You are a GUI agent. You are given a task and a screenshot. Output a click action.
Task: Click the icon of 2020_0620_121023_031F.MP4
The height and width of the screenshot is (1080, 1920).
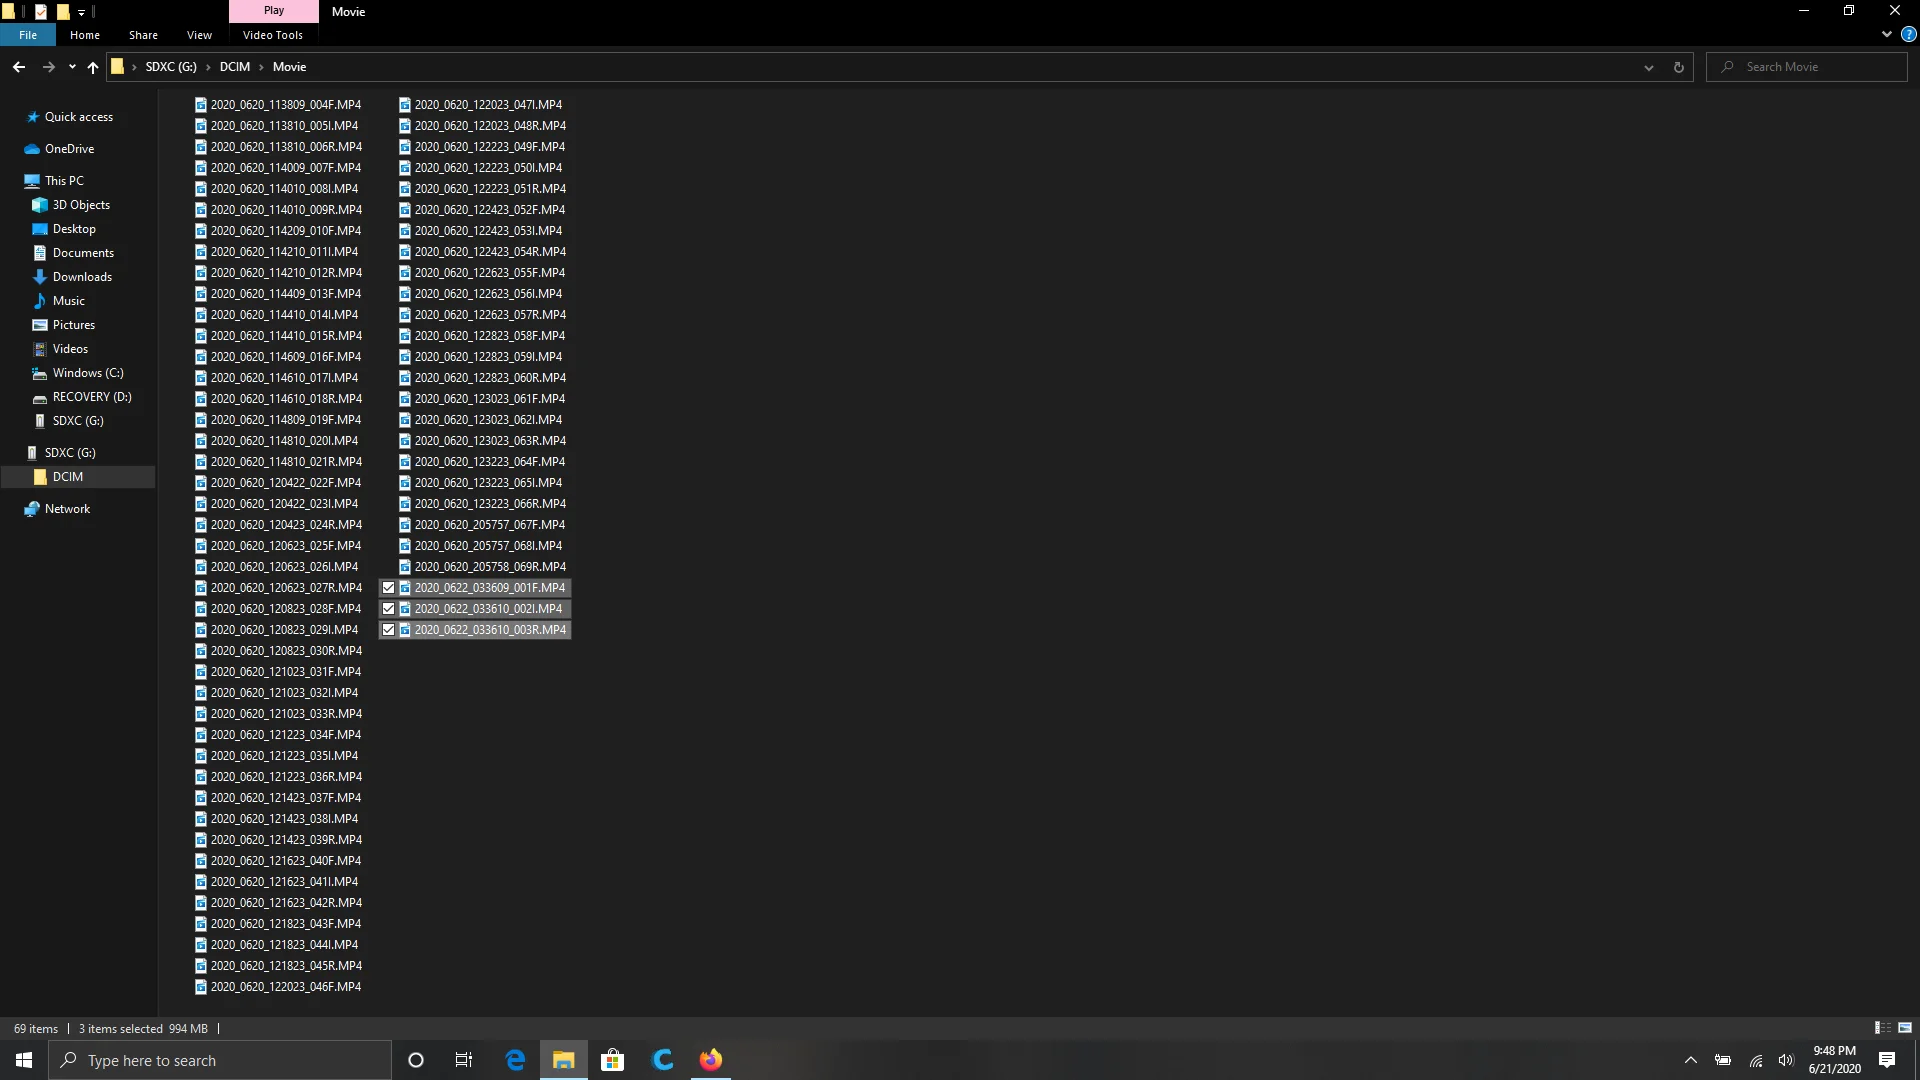tap(201, 672)
